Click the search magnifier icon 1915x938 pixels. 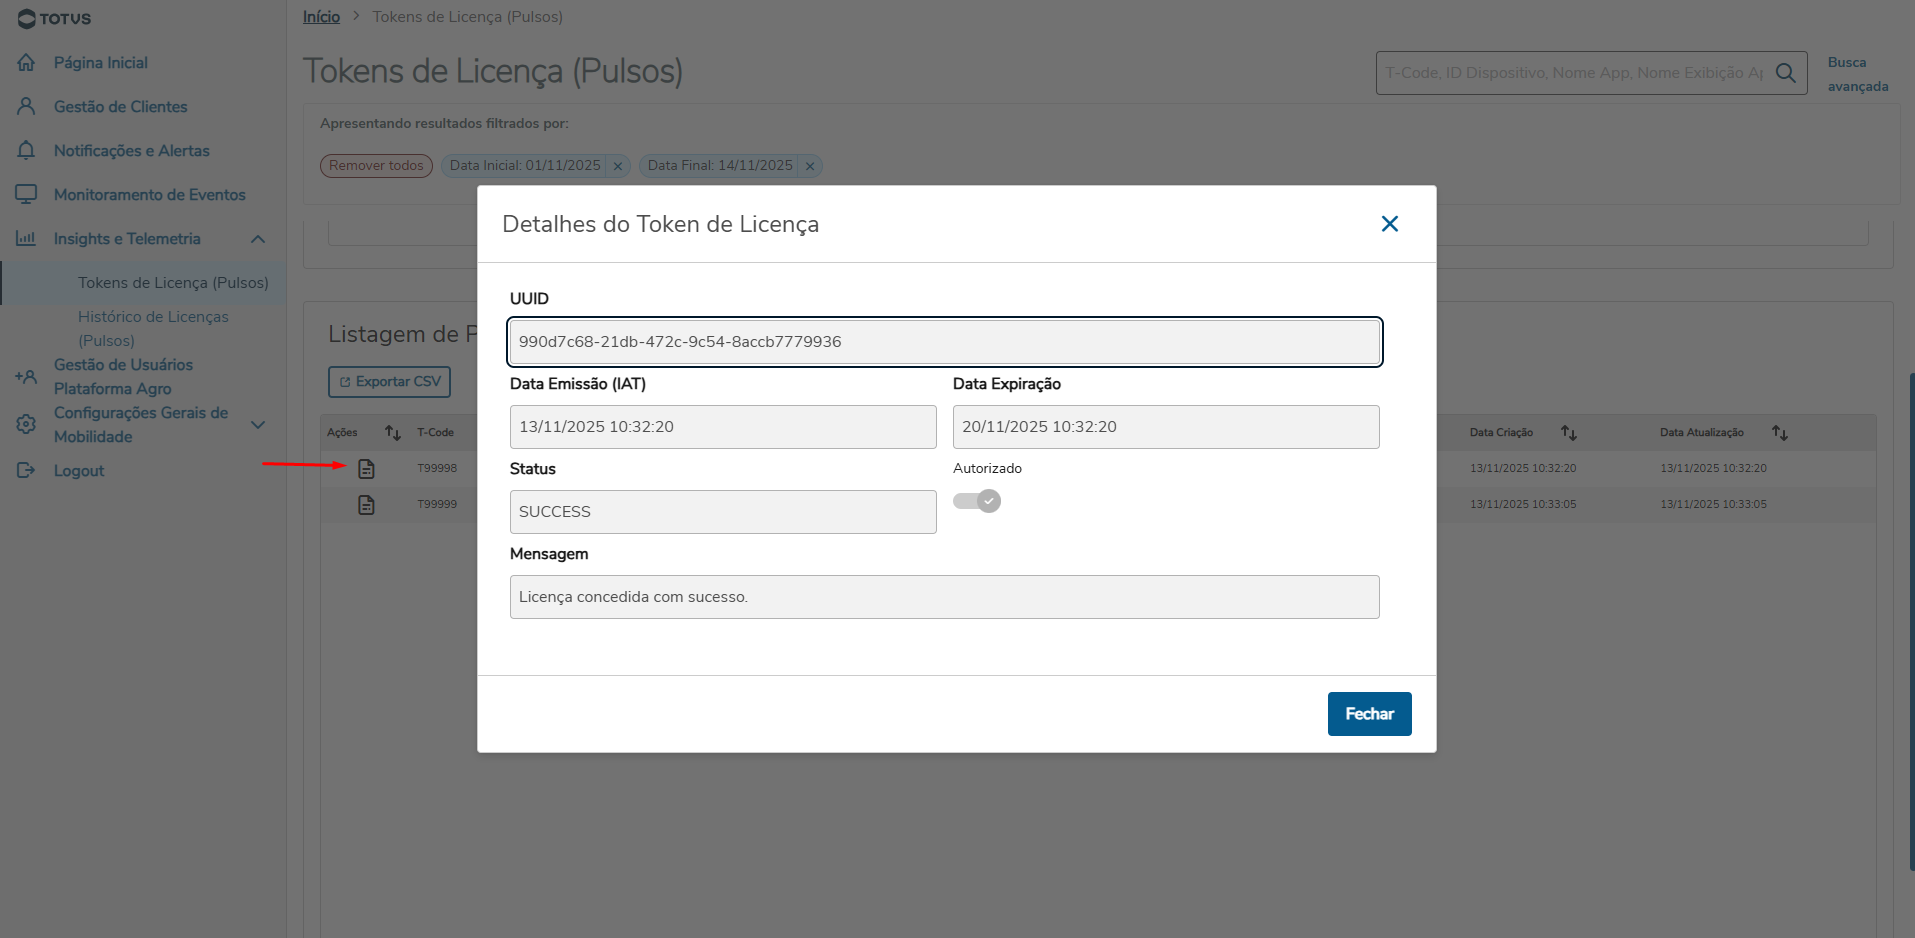(1785, 73)
